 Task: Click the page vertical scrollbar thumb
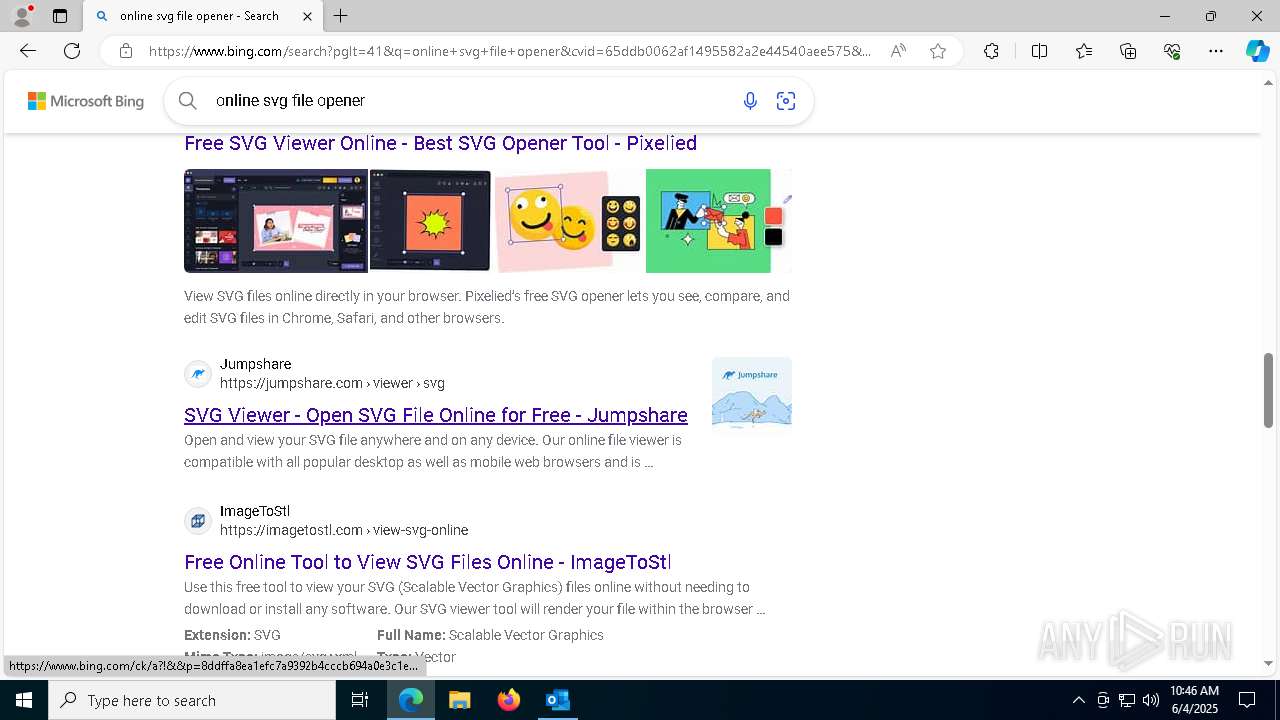coord(1268,390)
